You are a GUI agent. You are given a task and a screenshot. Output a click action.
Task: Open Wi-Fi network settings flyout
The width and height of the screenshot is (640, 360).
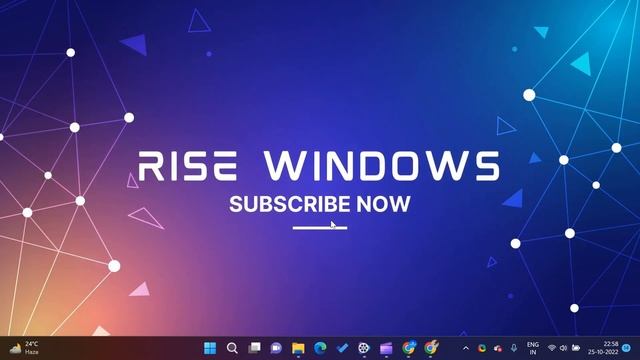pyautogui.click(x=552, y=348)
